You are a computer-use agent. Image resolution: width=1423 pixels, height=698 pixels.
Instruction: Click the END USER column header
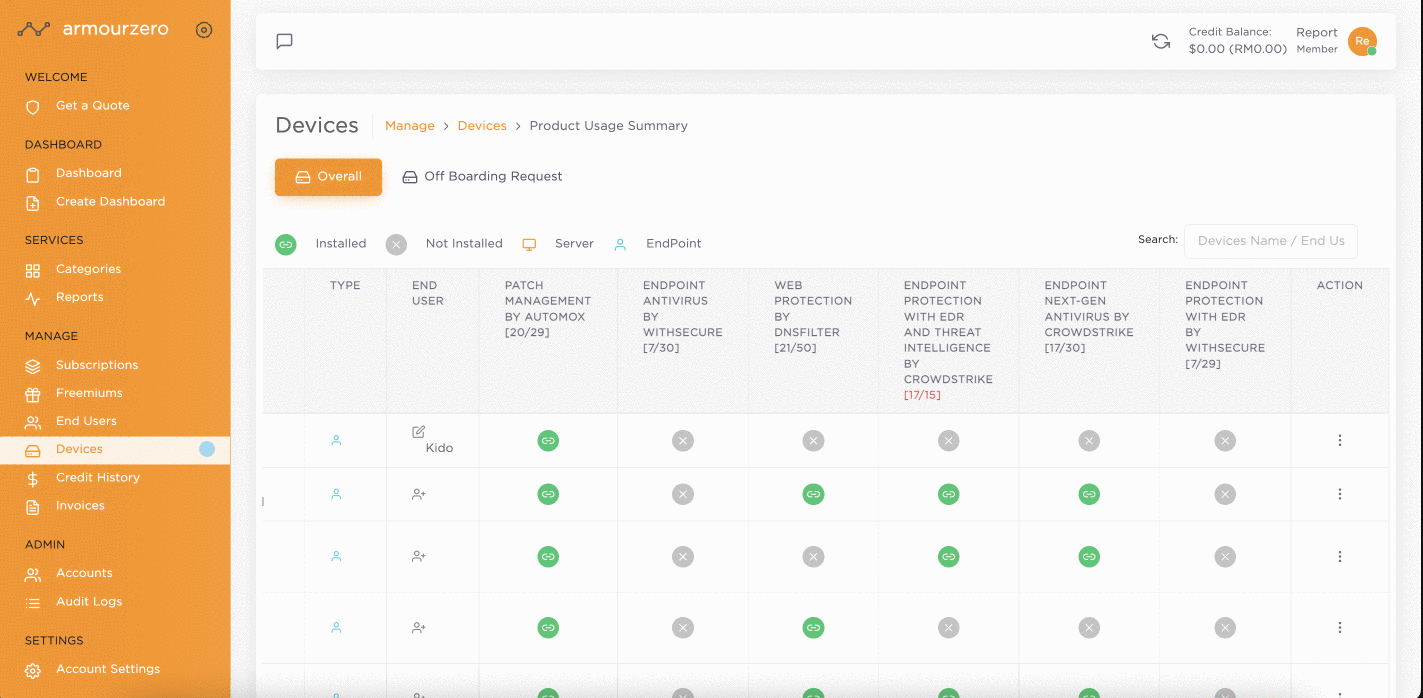(x=428, y=293)
